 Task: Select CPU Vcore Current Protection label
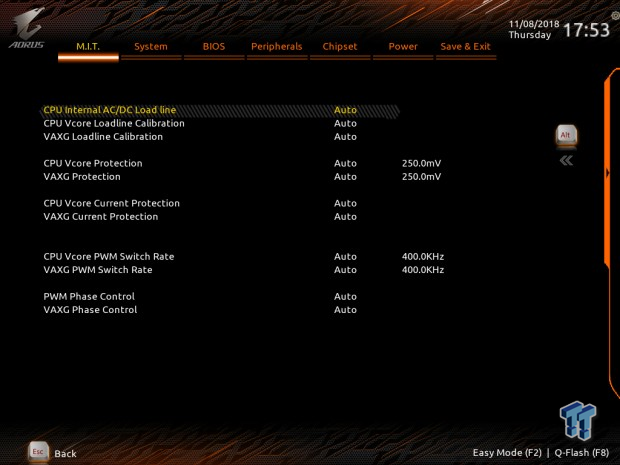(x=112, y=203)
